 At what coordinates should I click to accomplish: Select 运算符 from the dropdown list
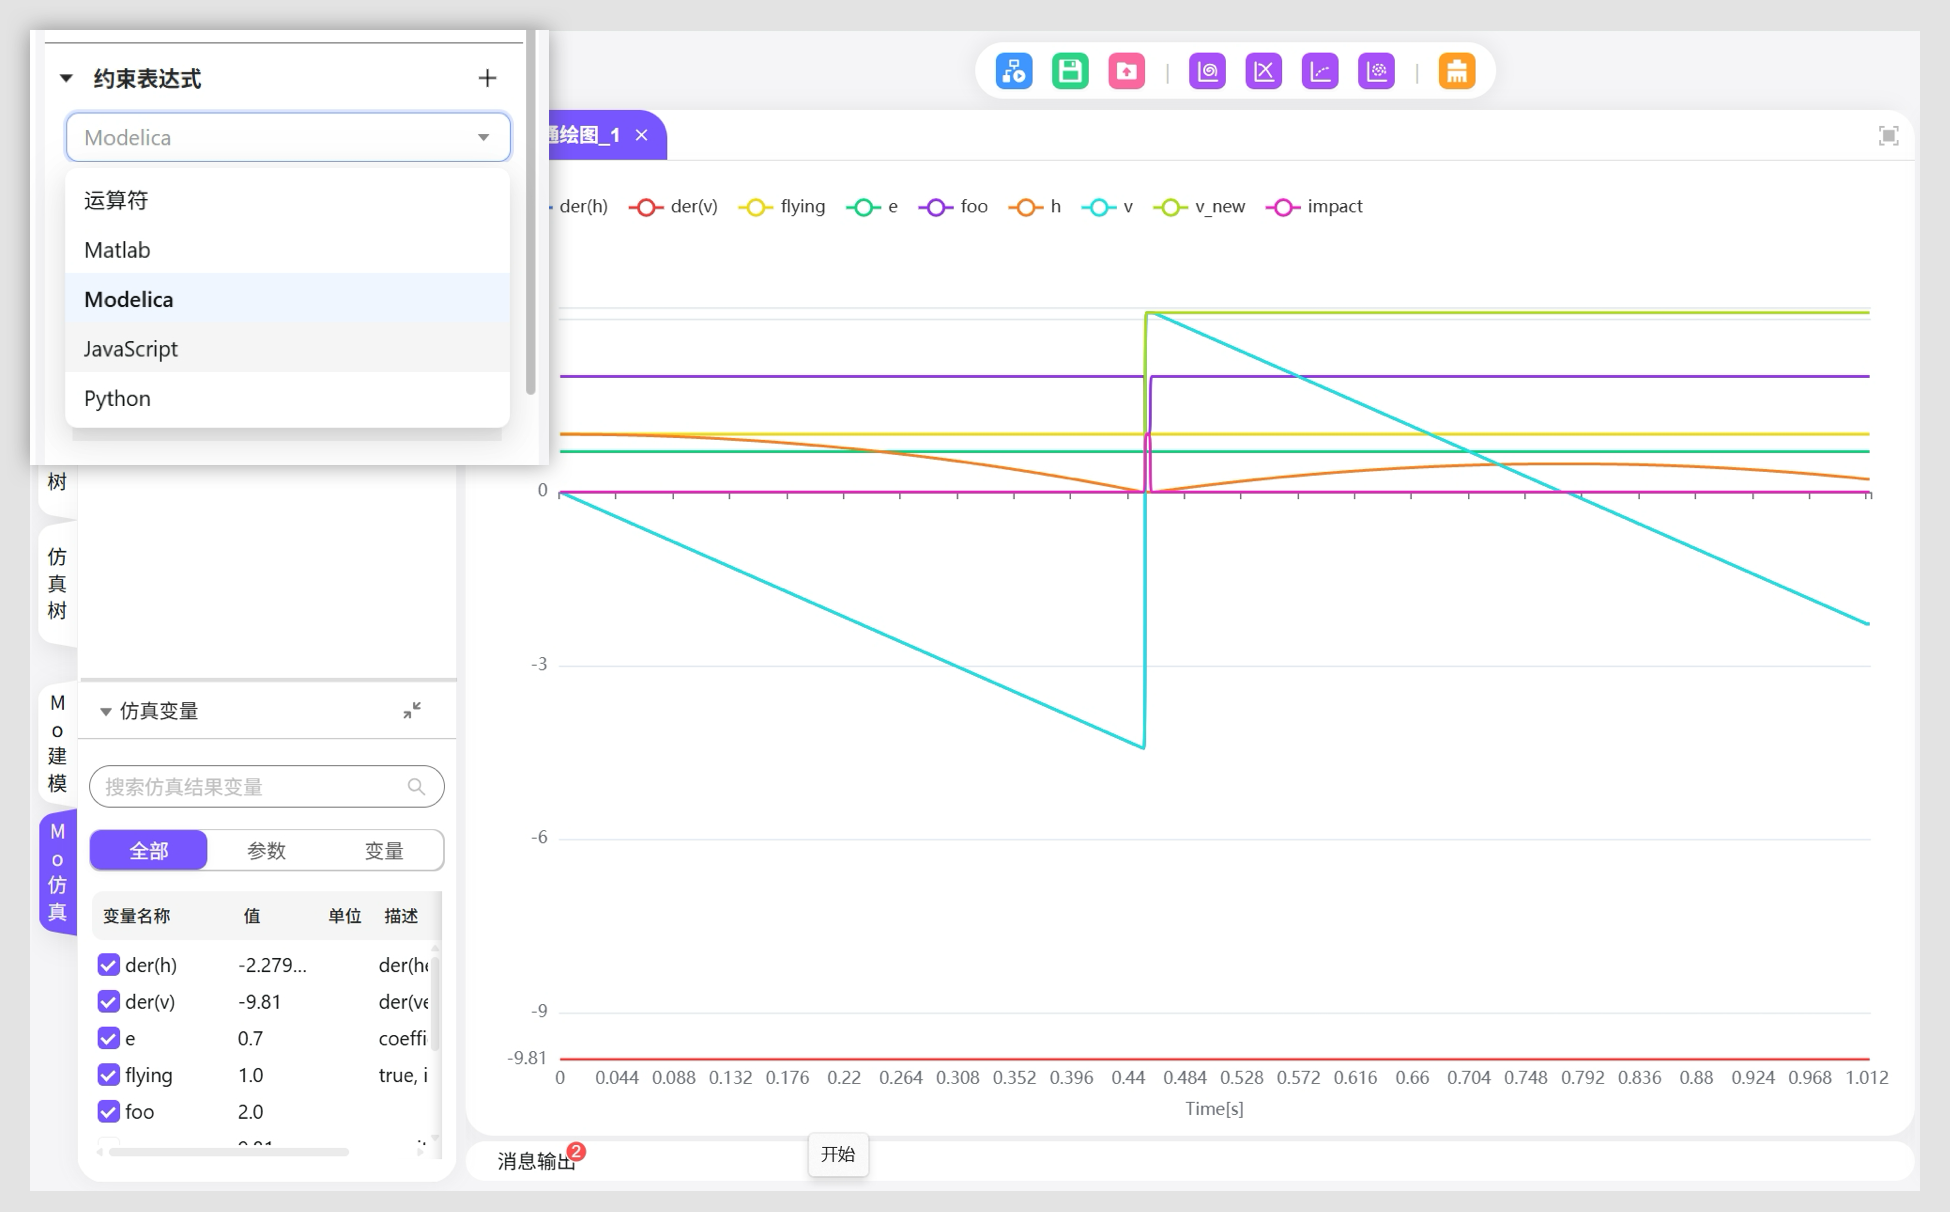pyautogui.click(x=287, y=200)
